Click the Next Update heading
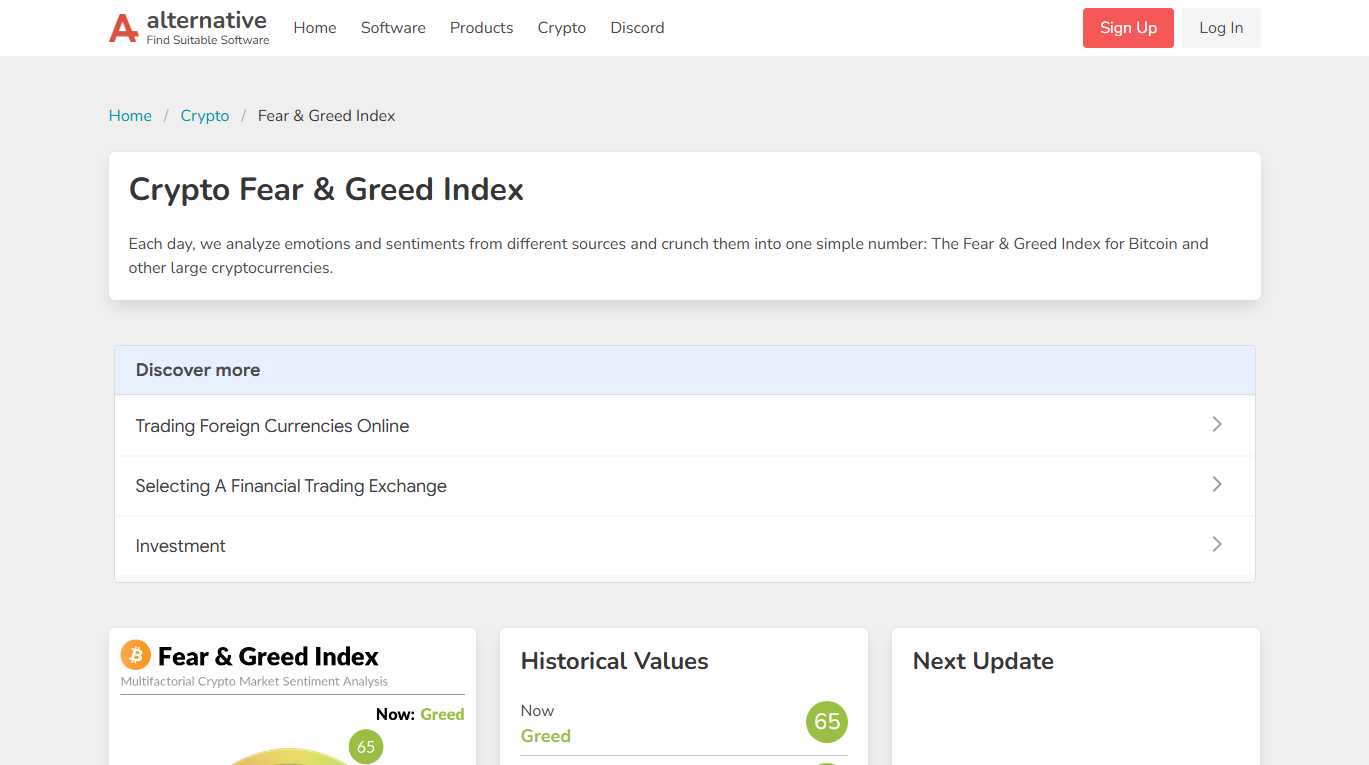 click(x=983, y=661)
